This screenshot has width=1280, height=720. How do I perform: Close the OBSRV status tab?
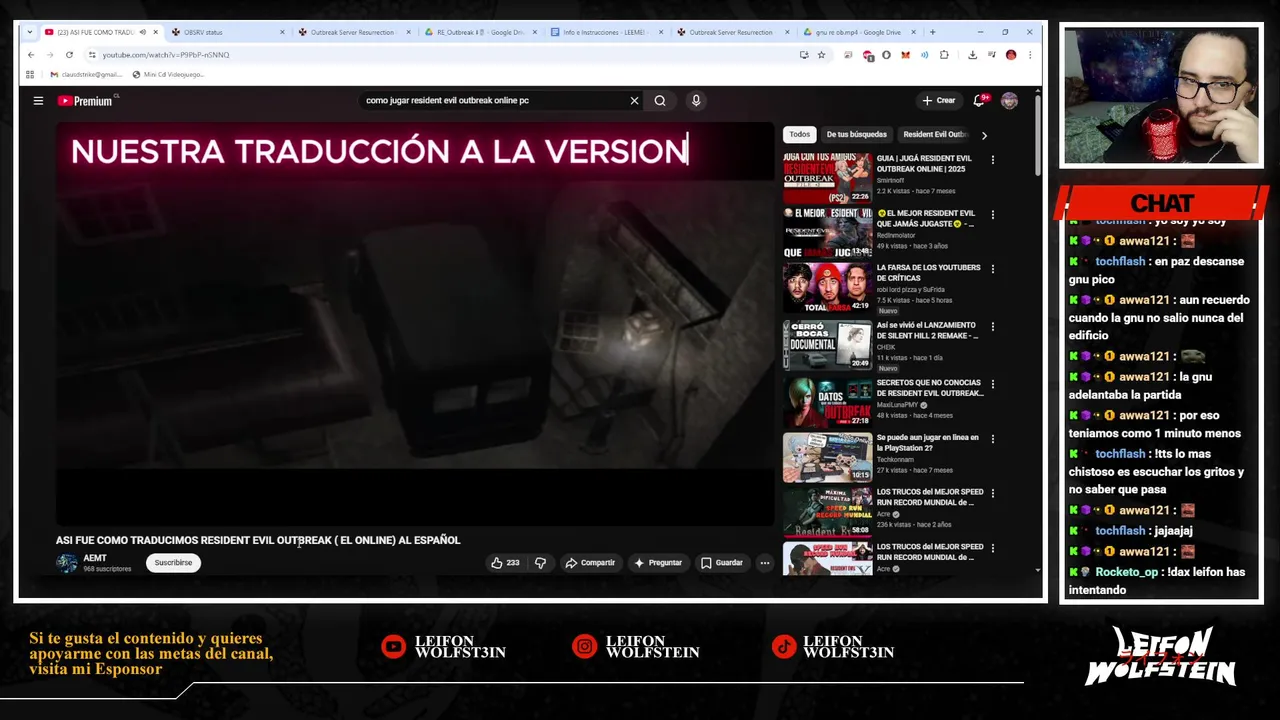281,32
